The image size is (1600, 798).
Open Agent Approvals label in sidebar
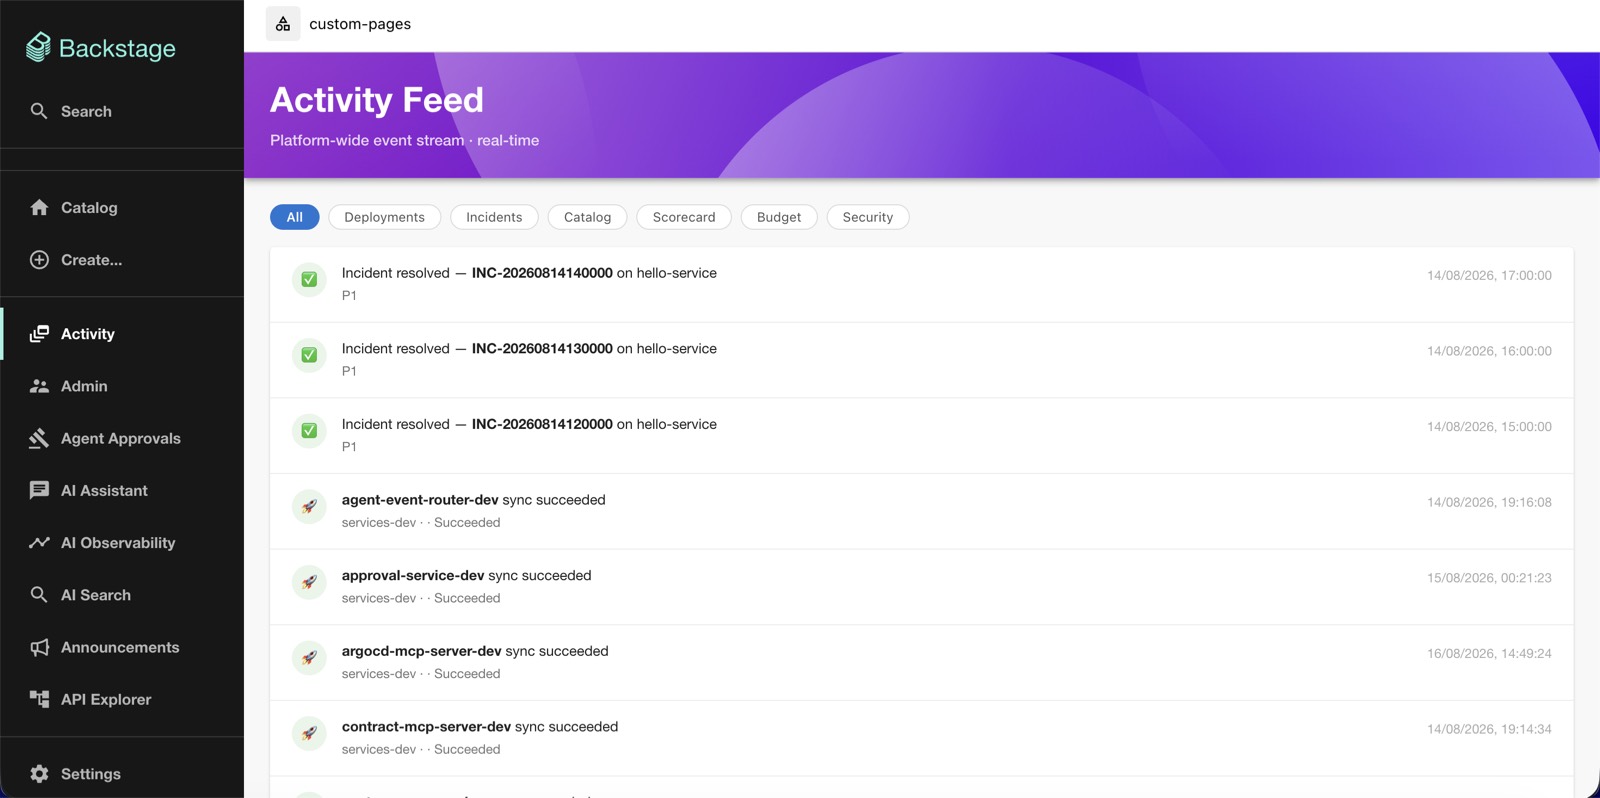pos(121,438)
